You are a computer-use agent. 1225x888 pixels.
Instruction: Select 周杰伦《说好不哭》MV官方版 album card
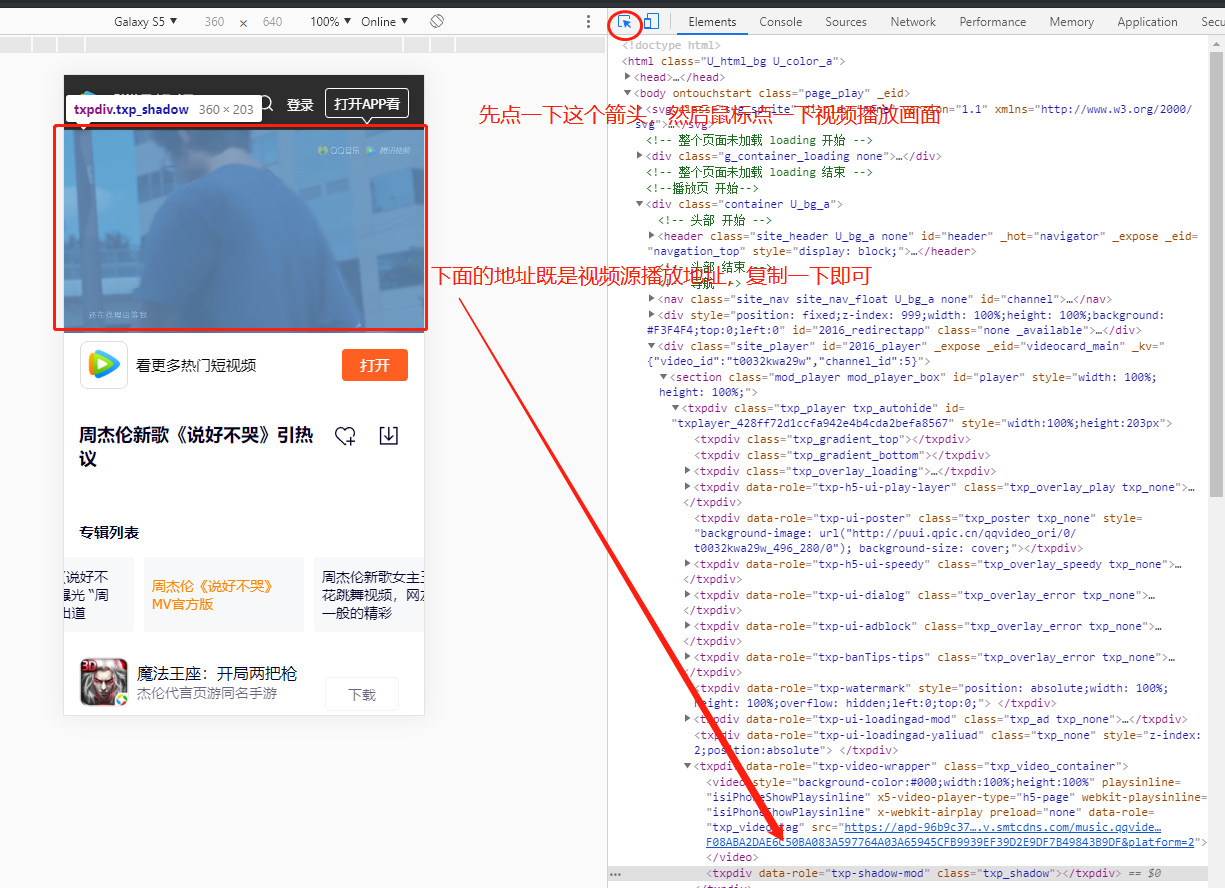[224, 595]
